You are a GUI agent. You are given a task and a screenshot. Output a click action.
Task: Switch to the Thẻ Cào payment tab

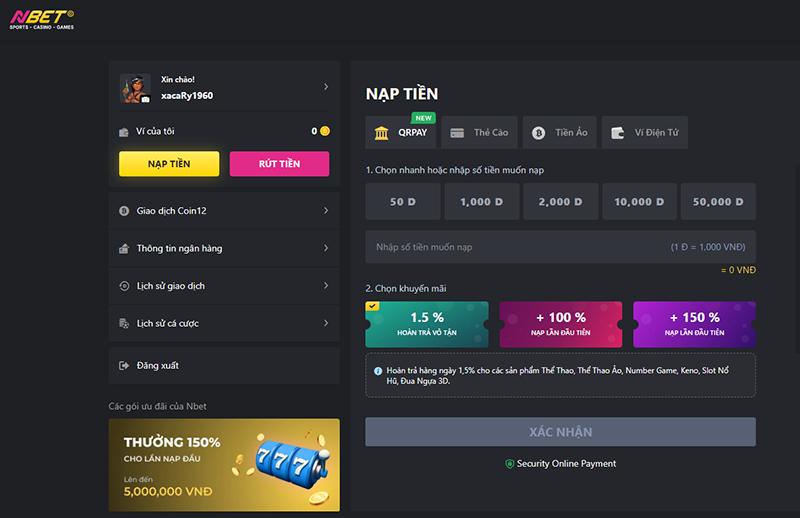tap(479, 132)
